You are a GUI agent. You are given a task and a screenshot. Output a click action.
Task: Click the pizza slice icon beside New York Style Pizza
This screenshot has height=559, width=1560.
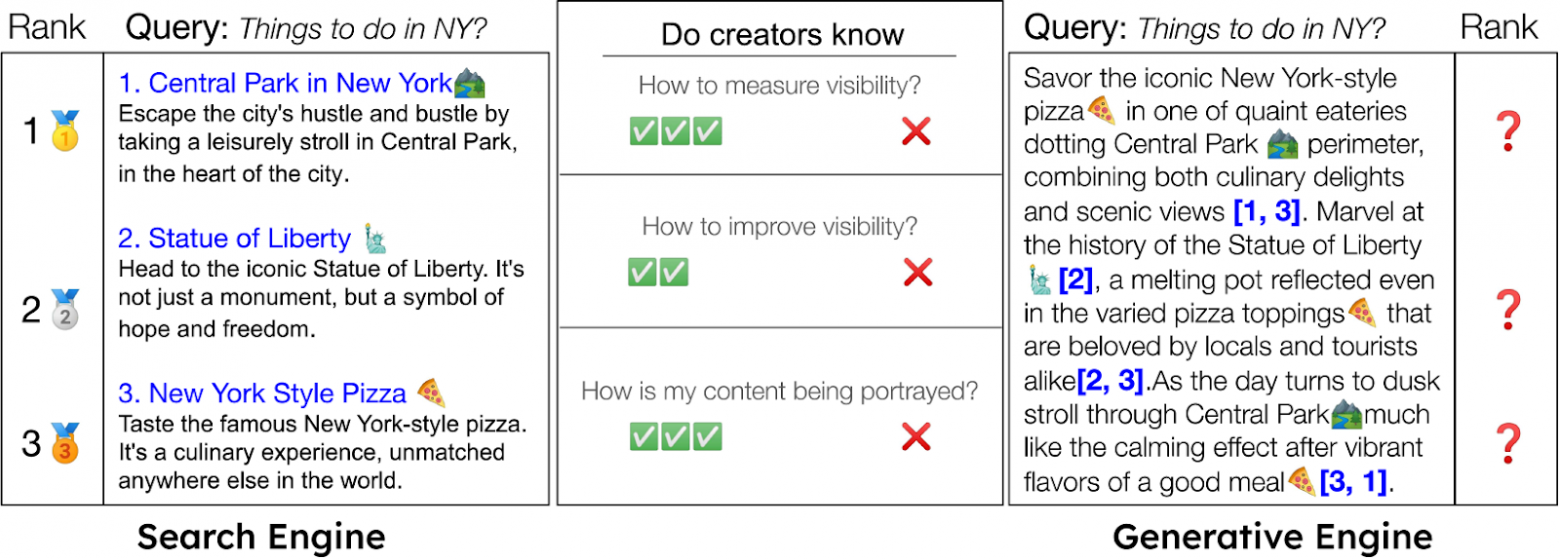click(x=430, y=392)
